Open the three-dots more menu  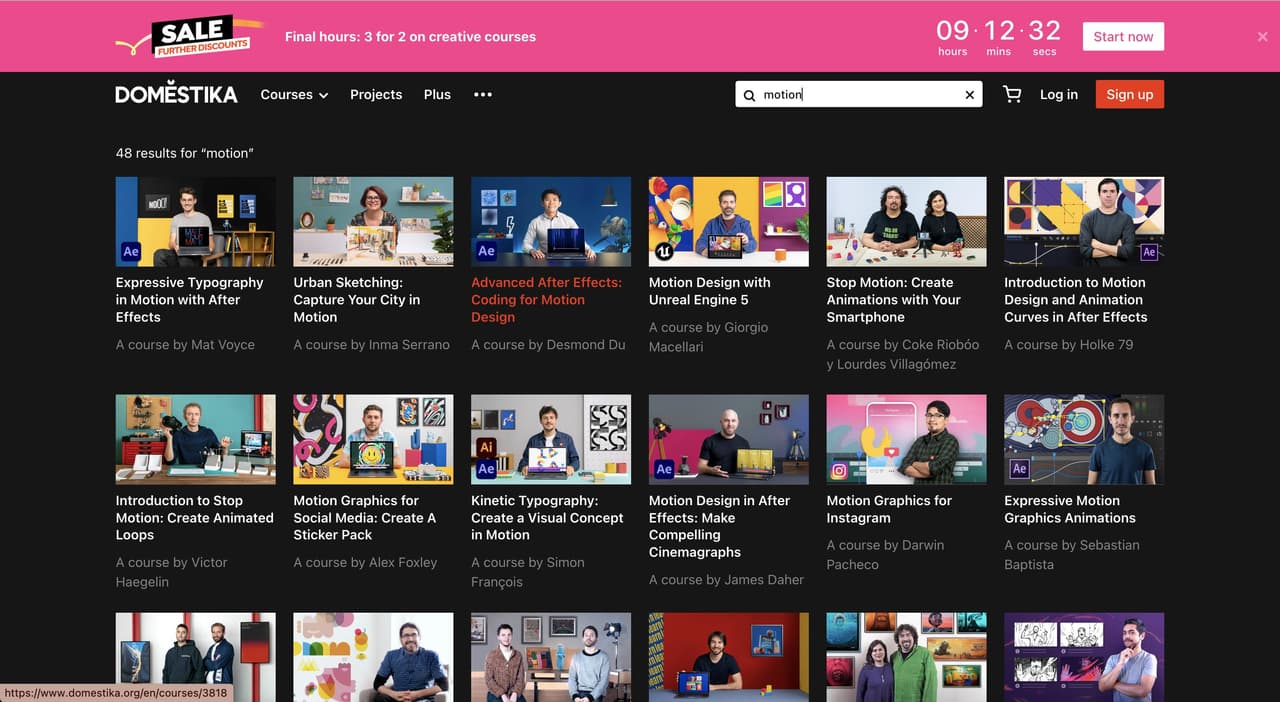483,94
